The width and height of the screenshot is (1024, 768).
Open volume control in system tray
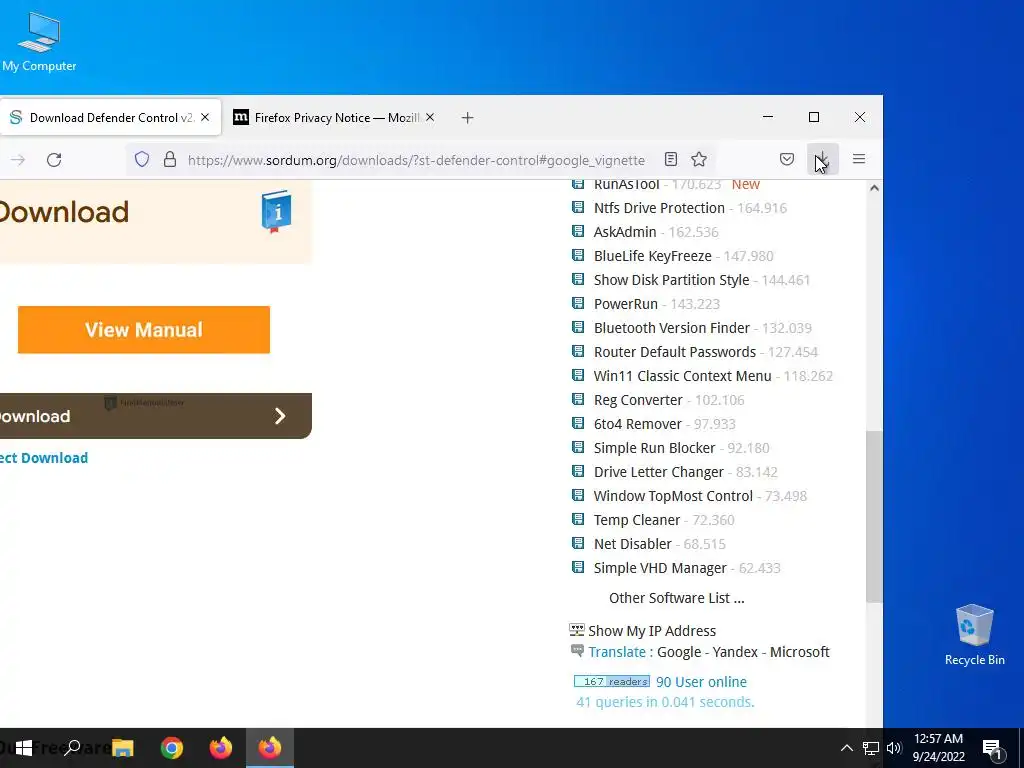point(894,748)
